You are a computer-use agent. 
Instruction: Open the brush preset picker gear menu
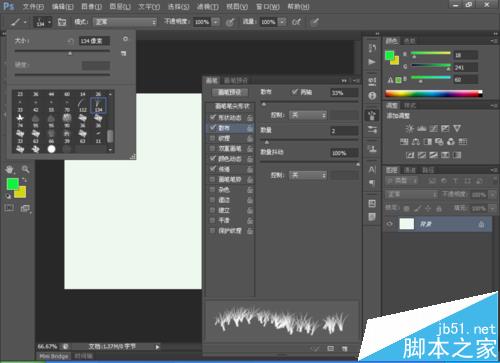[125, 39]
